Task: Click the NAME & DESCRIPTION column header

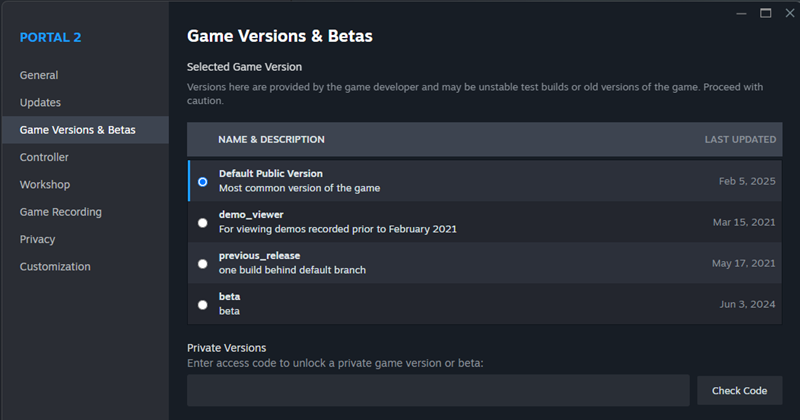Action: pyautogui.click(x=271, y=139)
